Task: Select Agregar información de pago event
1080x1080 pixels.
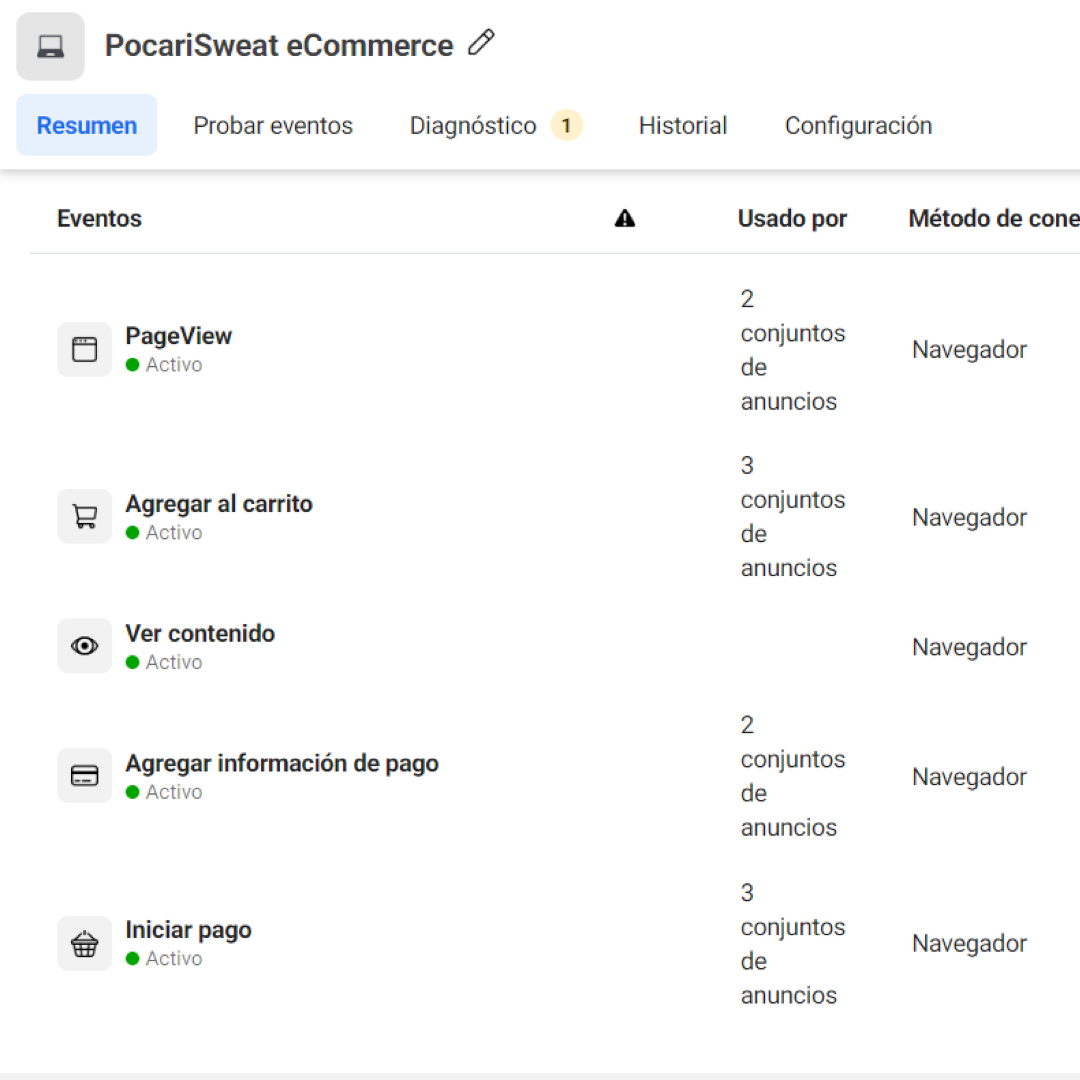Action: point(282,763)
